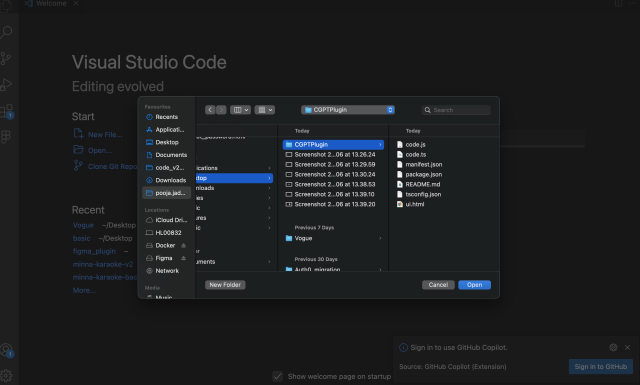Select the Figma volume in Locations
Viewport: 640px width, 385px height.
point(163,258)
